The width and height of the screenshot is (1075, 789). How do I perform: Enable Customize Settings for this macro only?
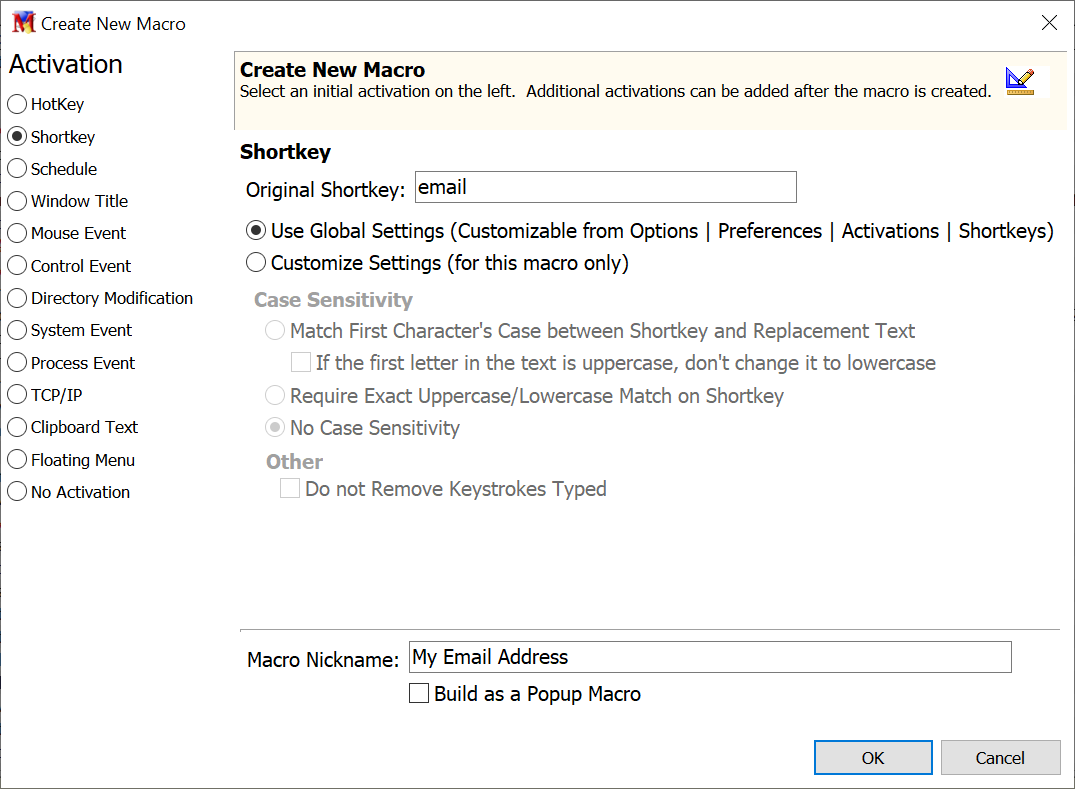256,263
